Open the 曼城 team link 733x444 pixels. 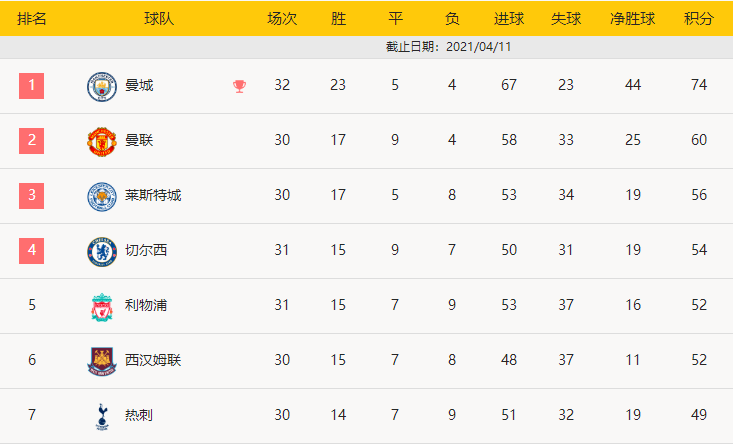coord(140,86)
